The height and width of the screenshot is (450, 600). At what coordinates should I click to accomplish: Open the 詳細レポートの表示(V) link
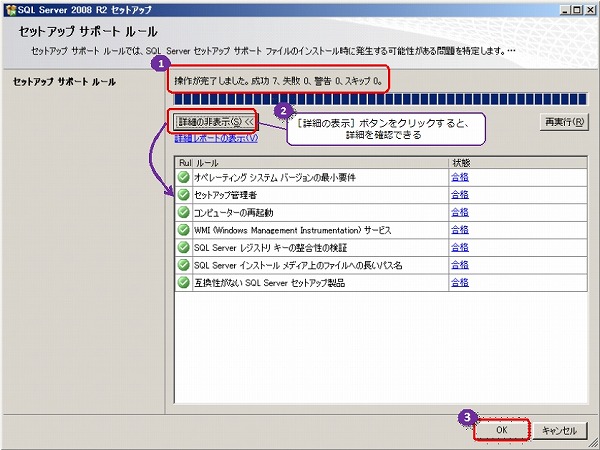click(x=216, y=138)
